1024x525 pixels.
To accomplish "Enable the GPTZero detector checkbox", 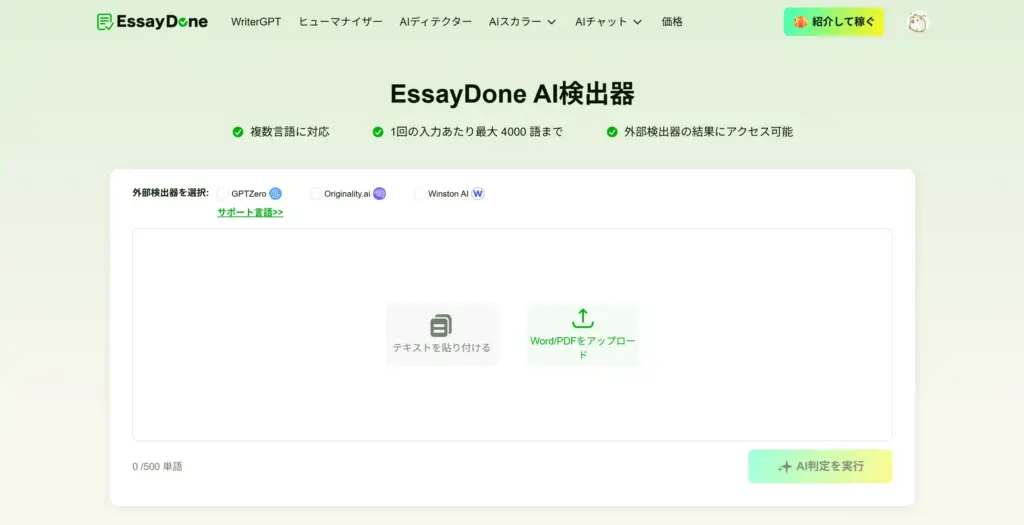I will click(x=222, y=194).
